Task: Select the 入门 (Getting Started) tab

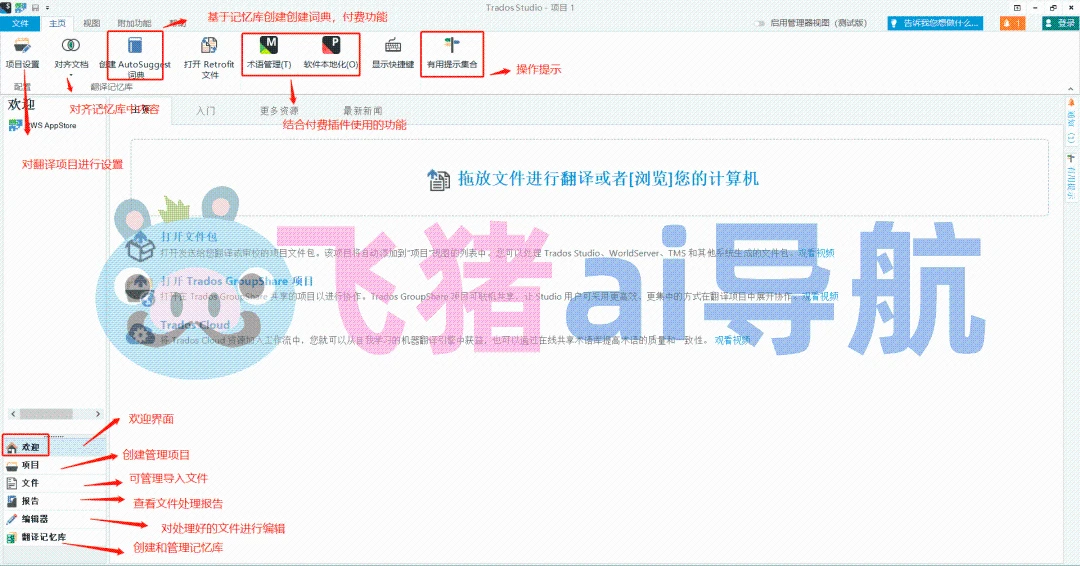Action: 205,111
